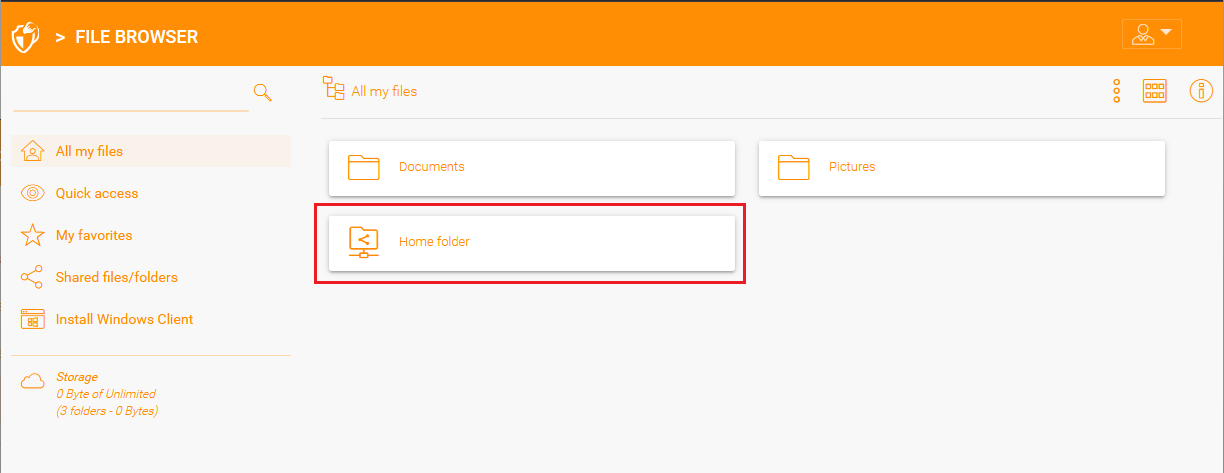Switch view with the grid layout icon
This screenshot has height=473, width=1224.
[x=1155, y=91]
